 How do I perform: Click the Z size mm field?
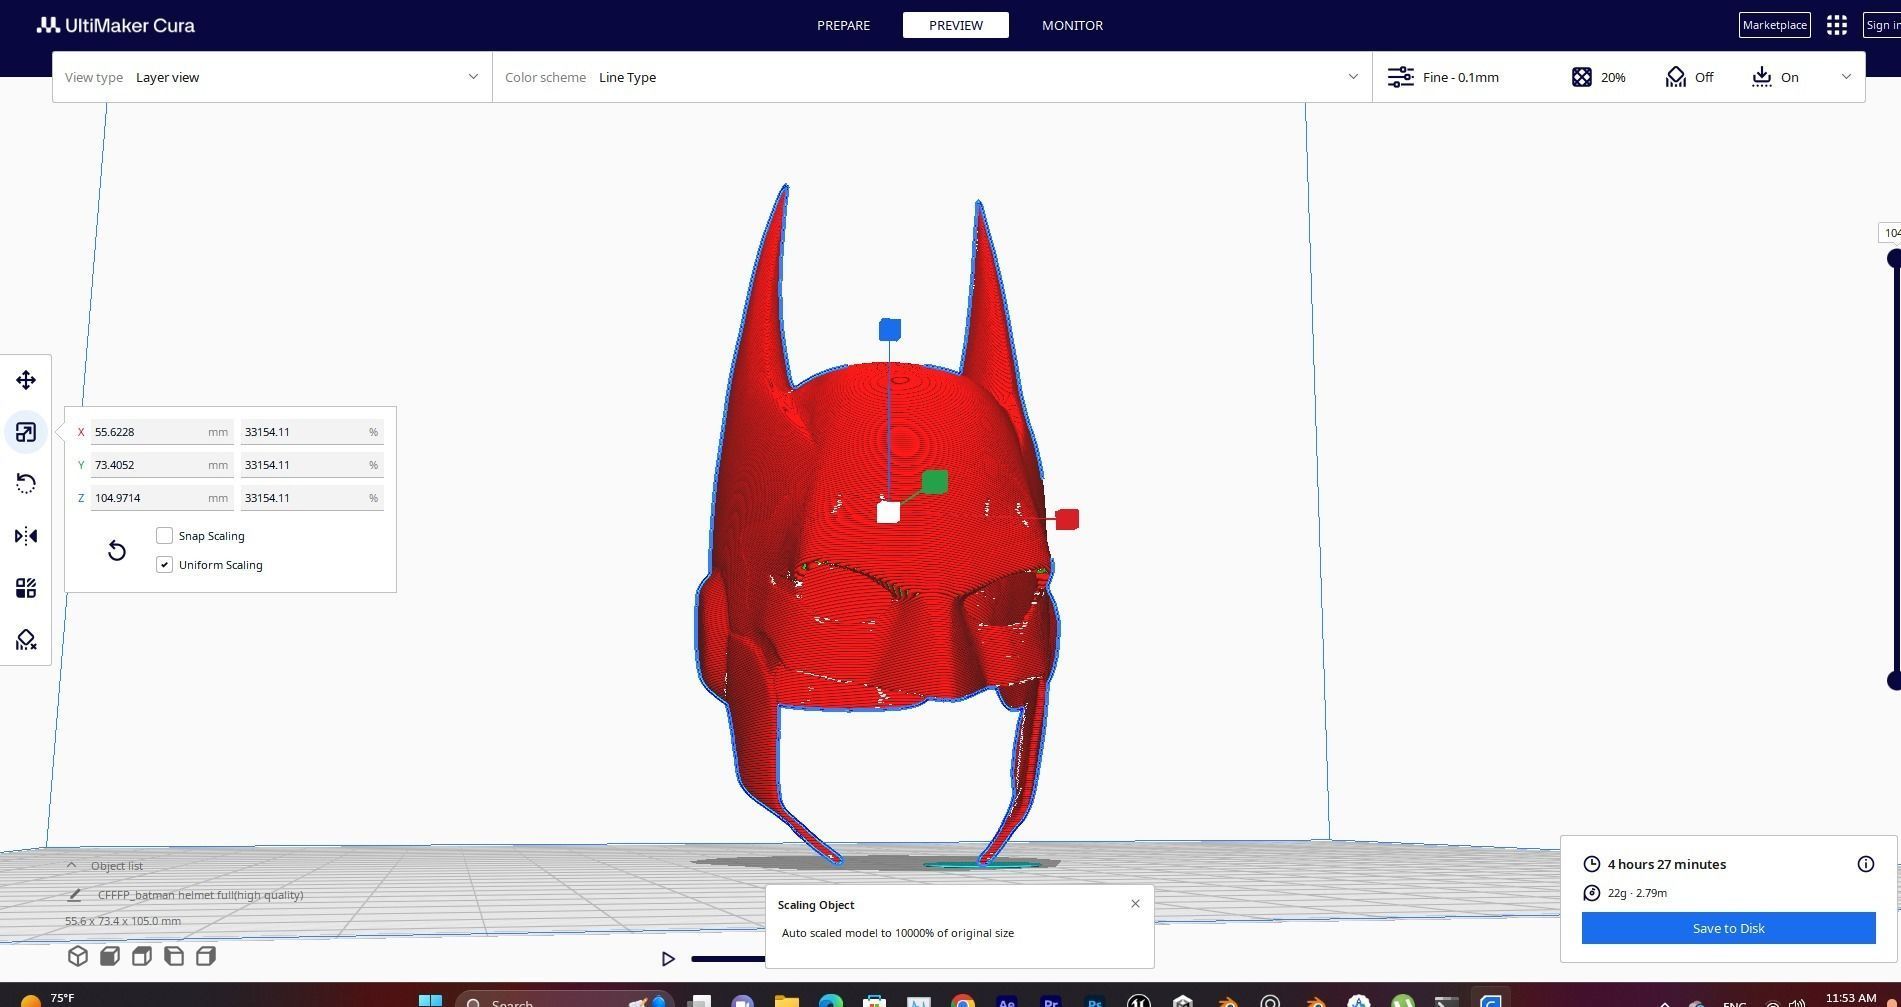(162, 498)
